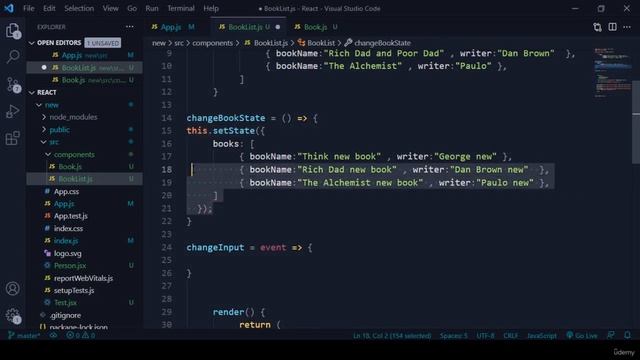This screenshot has height=360, width=640.
Task: Open the Explorer activity bar icon
Action: 13,30
